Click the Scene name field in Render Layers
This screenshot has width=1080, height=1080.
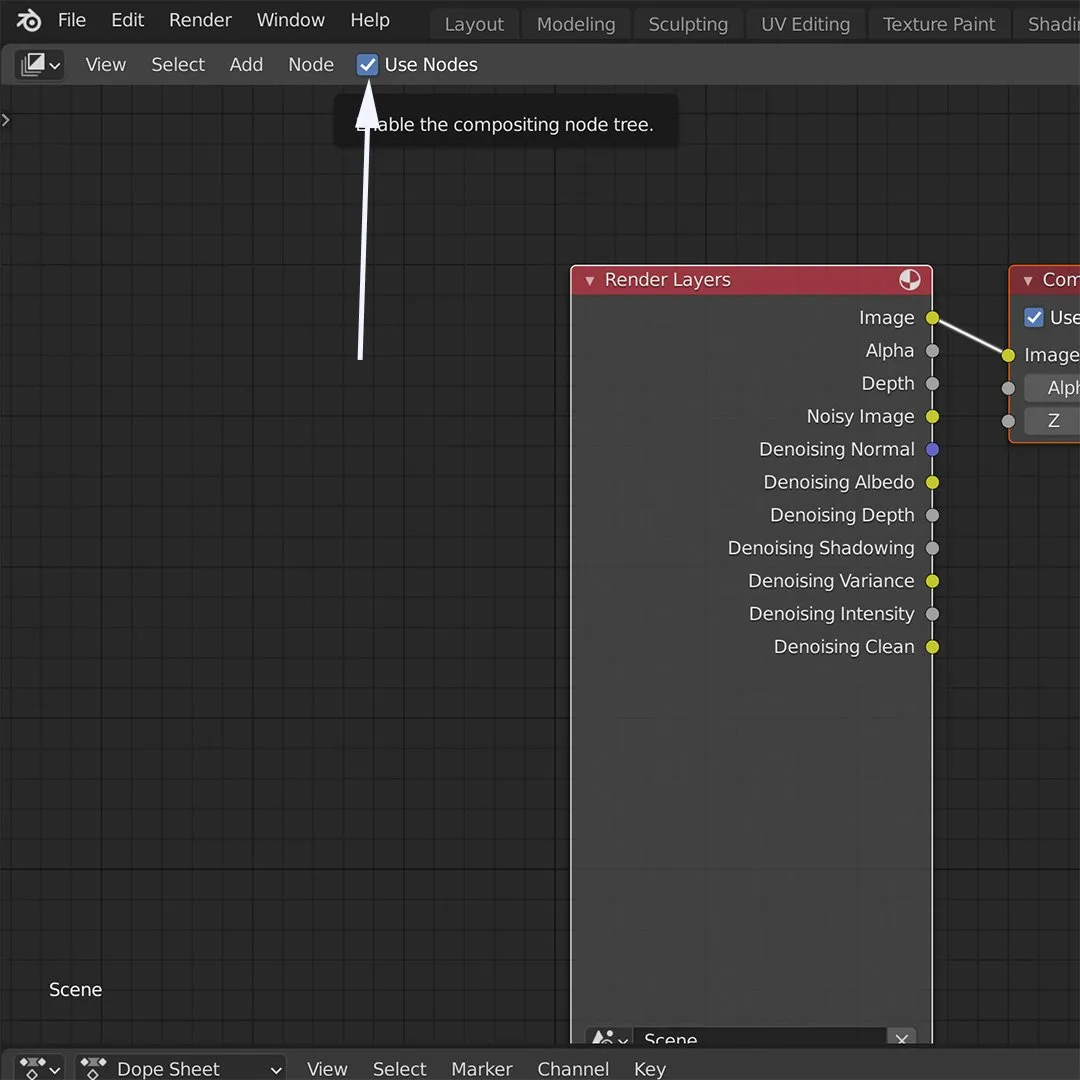point(760,1037)
